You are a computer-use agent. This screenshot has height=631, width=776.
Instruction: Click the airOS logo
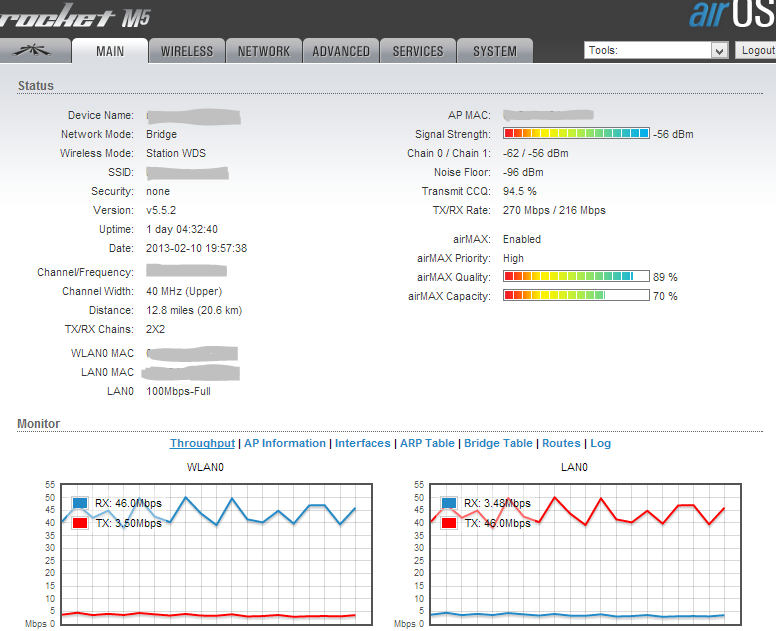click(x=732, y=13)
